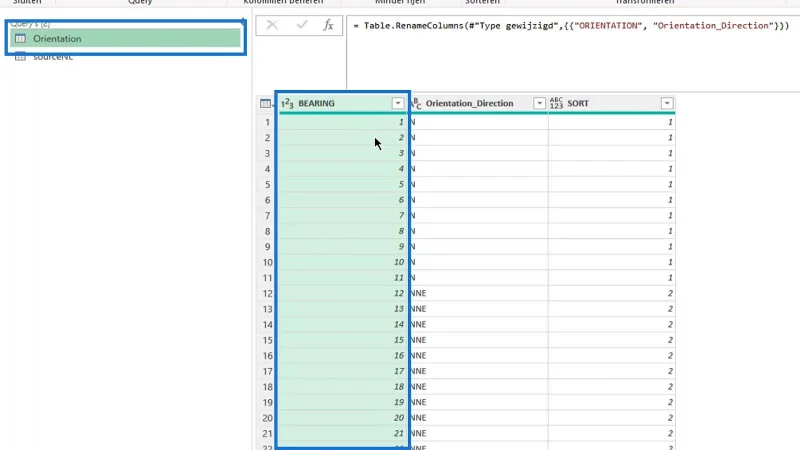Viewport: 800px width, 450px height.
Task: Select row number 16
Action: coord(267,356)
